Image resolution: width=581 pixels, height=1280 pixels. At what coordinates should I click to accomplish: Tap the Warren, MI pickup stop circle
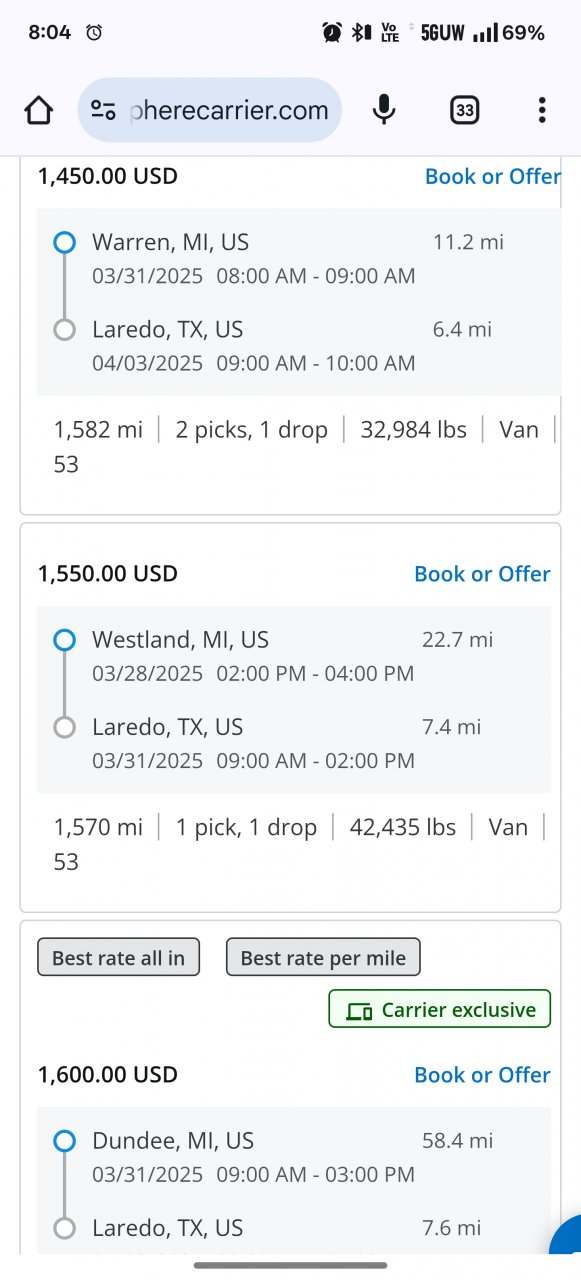64,242
